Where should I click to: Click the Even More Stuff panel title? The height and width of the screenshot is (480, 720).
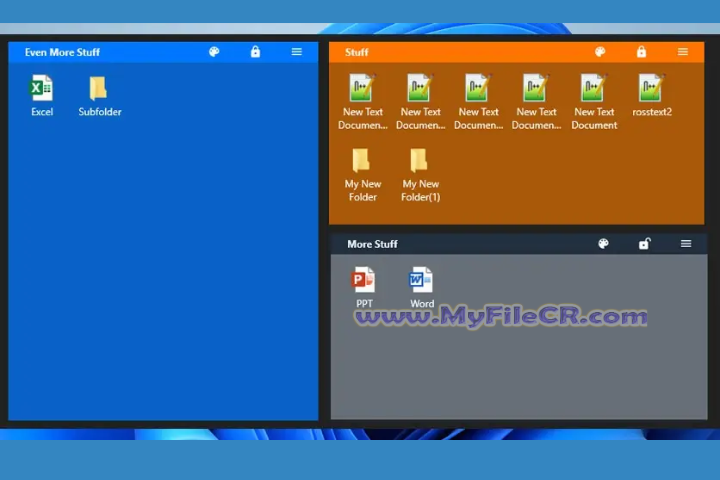pyautogui.click(x=62, y=52)
